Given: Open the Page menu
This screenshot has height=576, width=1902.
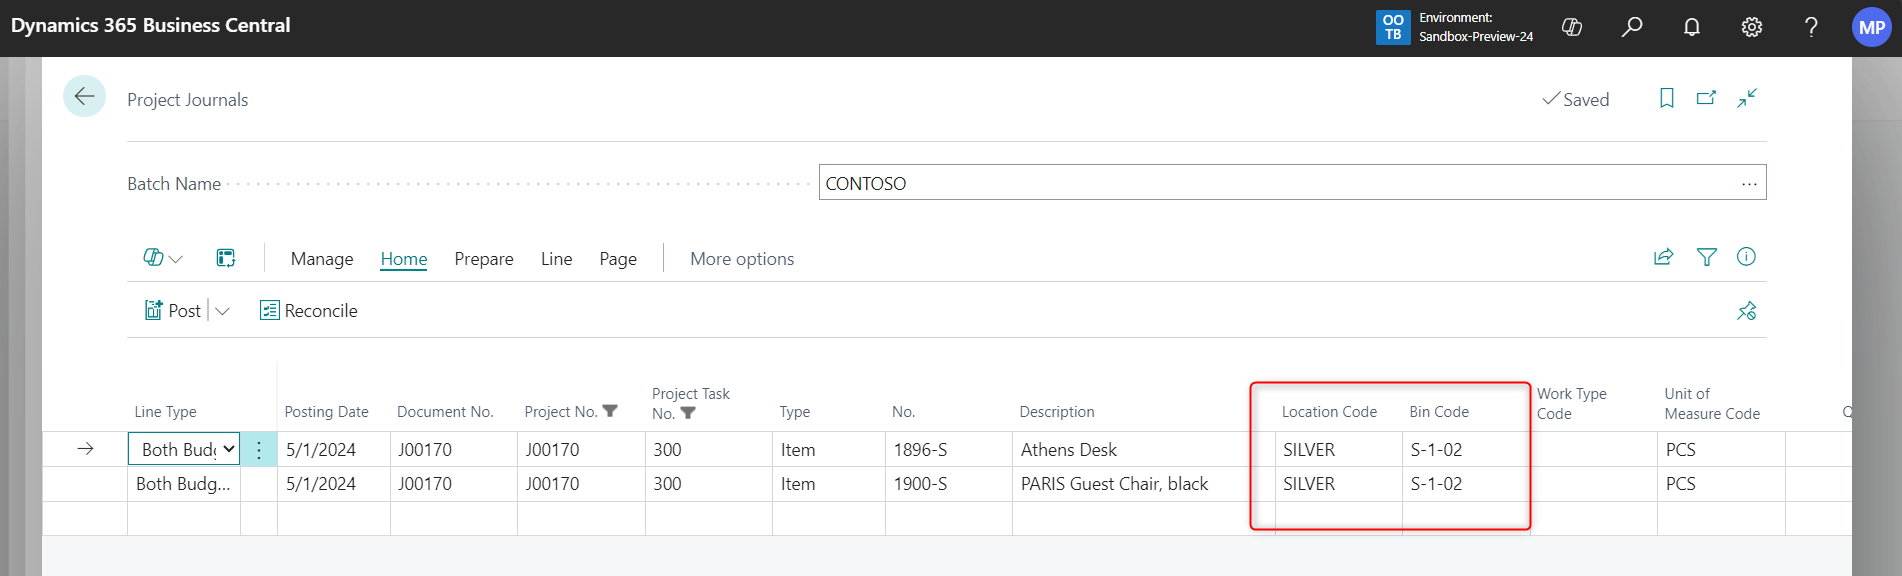Looking at the screenshot, I should coord(618,259).
